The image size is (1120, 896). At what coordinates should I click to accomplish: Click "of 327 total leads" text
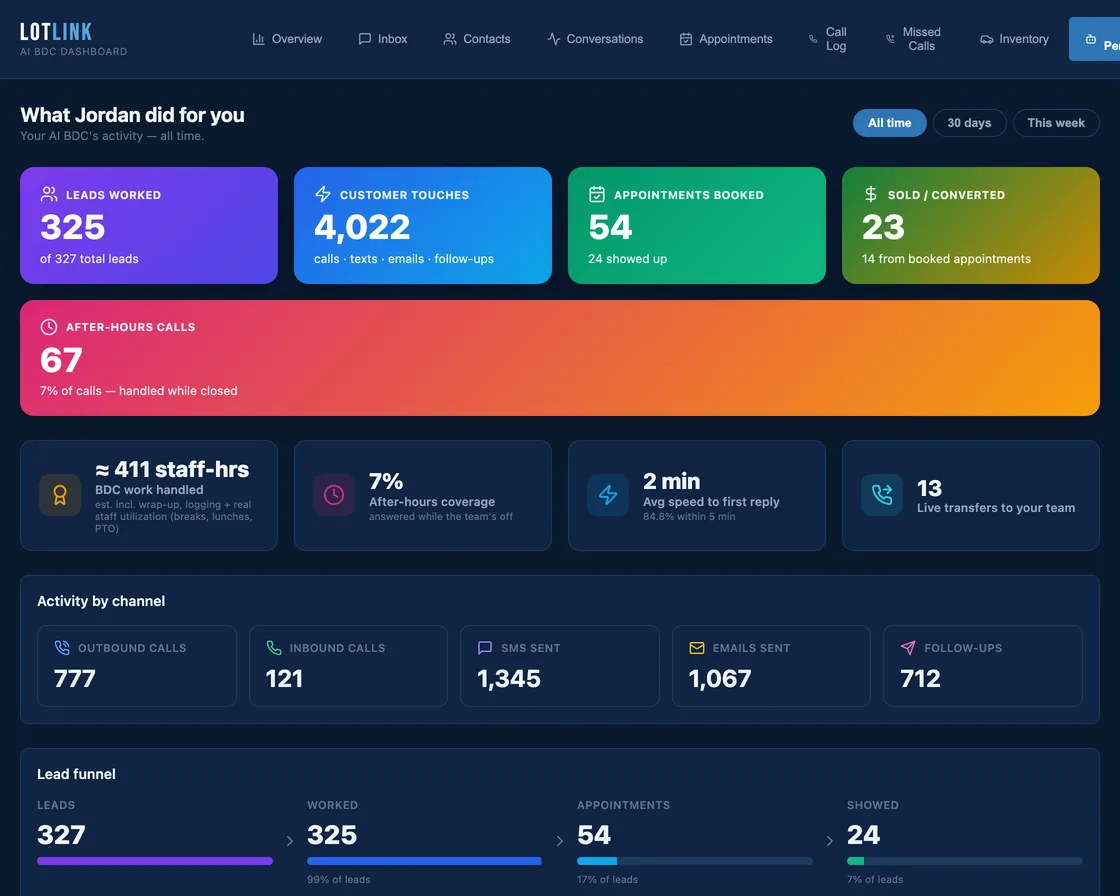coord(89,259)
